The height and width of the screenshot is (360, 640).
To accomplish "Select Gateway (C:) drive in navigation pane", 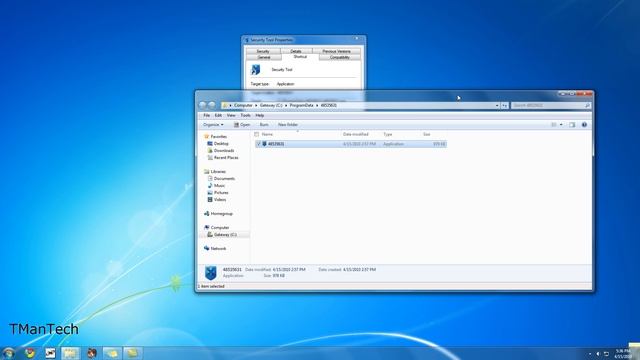I will (222, 235).
